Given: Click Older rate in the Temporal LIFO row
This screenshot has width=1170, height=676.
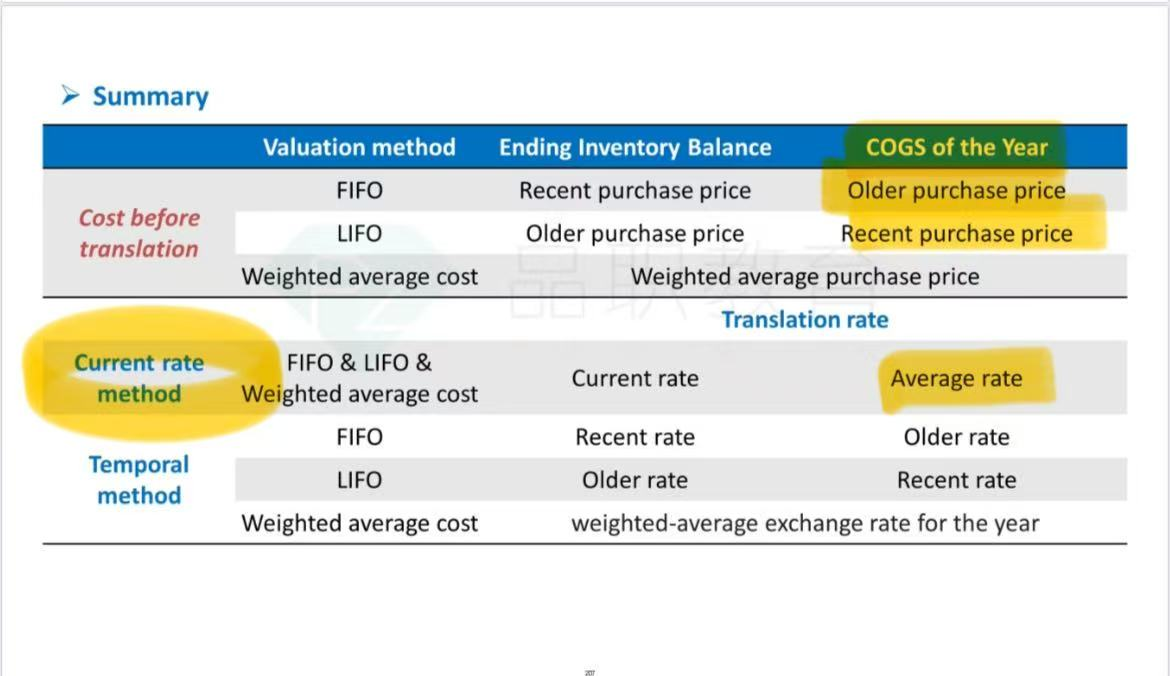Looking at the screenshot, I should 635,480.
